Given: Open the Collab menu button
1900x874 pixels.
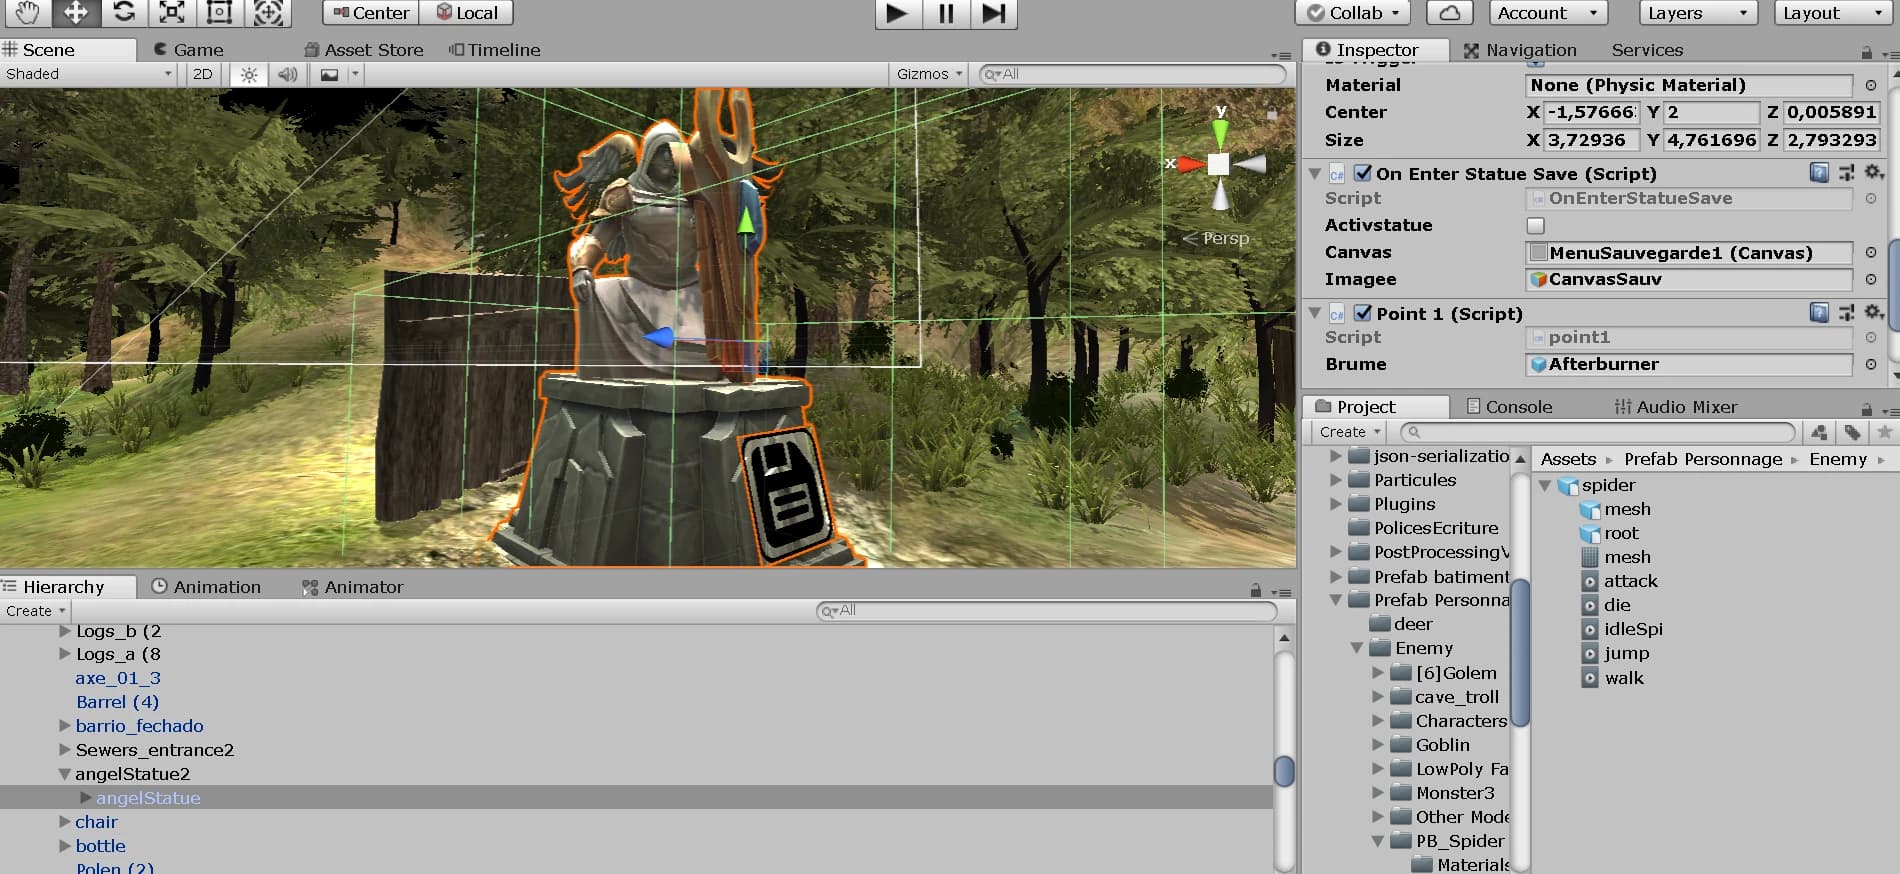Looking at the screenshot, I should [x=1353, y=13].
